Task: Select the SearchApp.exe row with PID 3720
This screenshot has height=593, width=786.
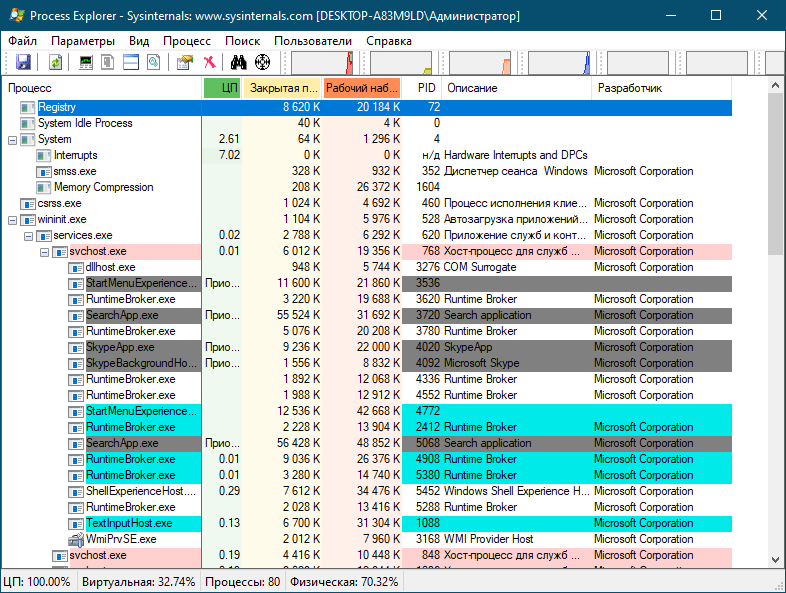Action: pos(367,315)
